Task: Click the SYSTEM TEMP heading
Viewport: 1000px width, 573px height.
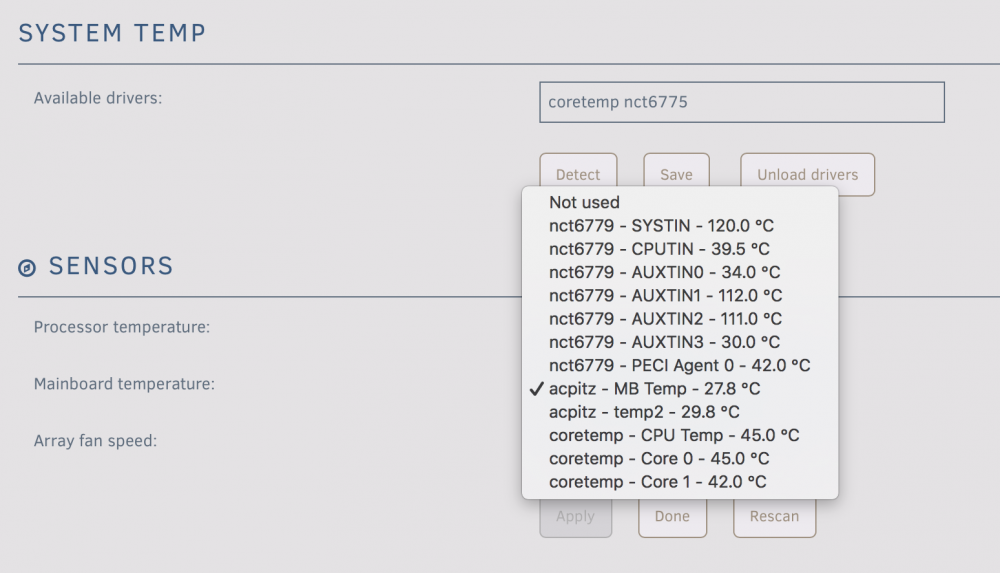Action: tap(112, 33)
